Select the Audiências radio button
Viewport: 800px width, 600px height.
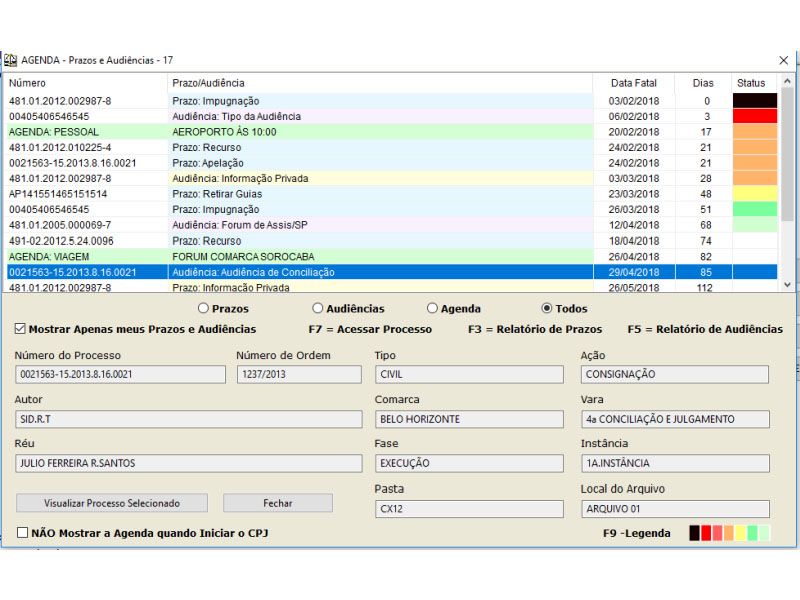tap(318, 309)
